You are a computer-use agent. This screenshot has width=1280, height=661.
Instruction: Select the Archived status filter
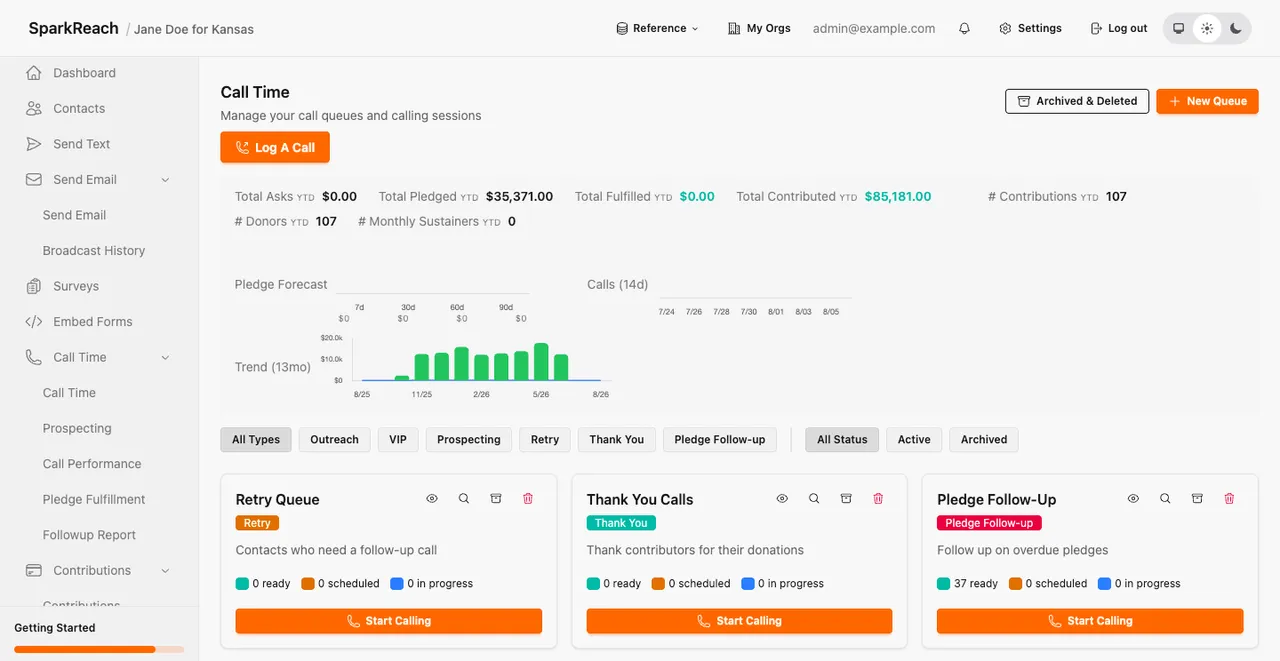point(984,440)
